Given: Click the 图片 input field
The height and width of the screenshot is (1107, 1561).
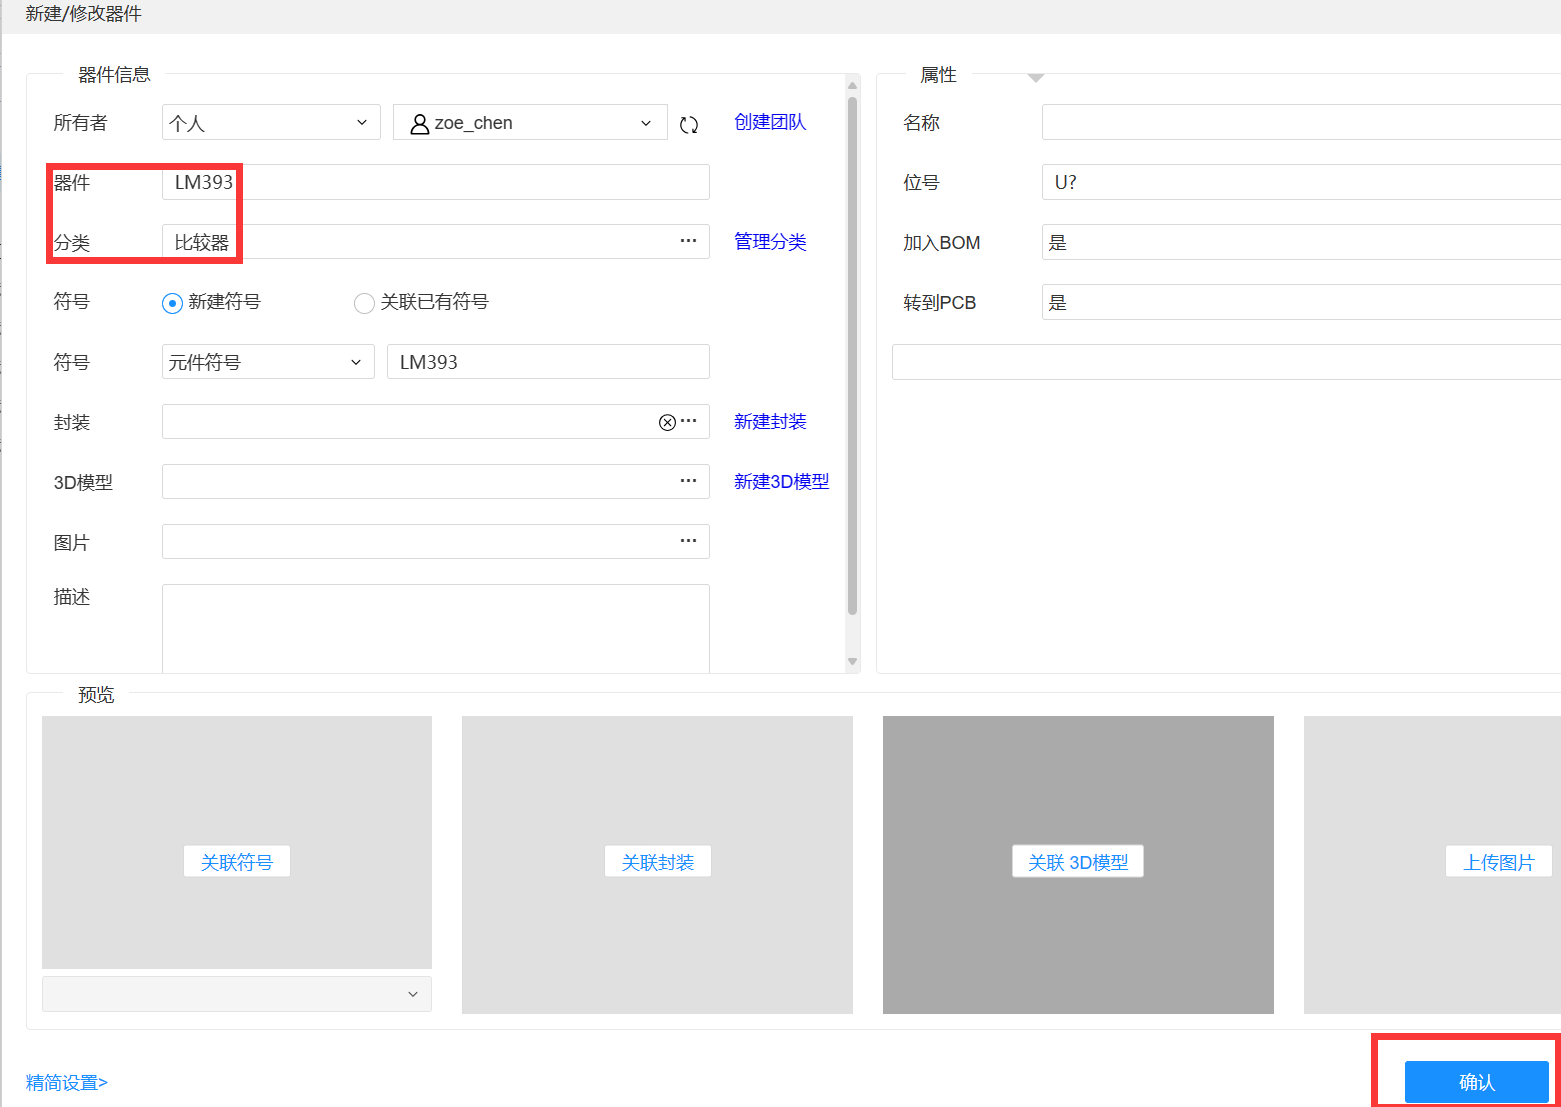Looking at the screenshot, I should (x=436, y=542).
